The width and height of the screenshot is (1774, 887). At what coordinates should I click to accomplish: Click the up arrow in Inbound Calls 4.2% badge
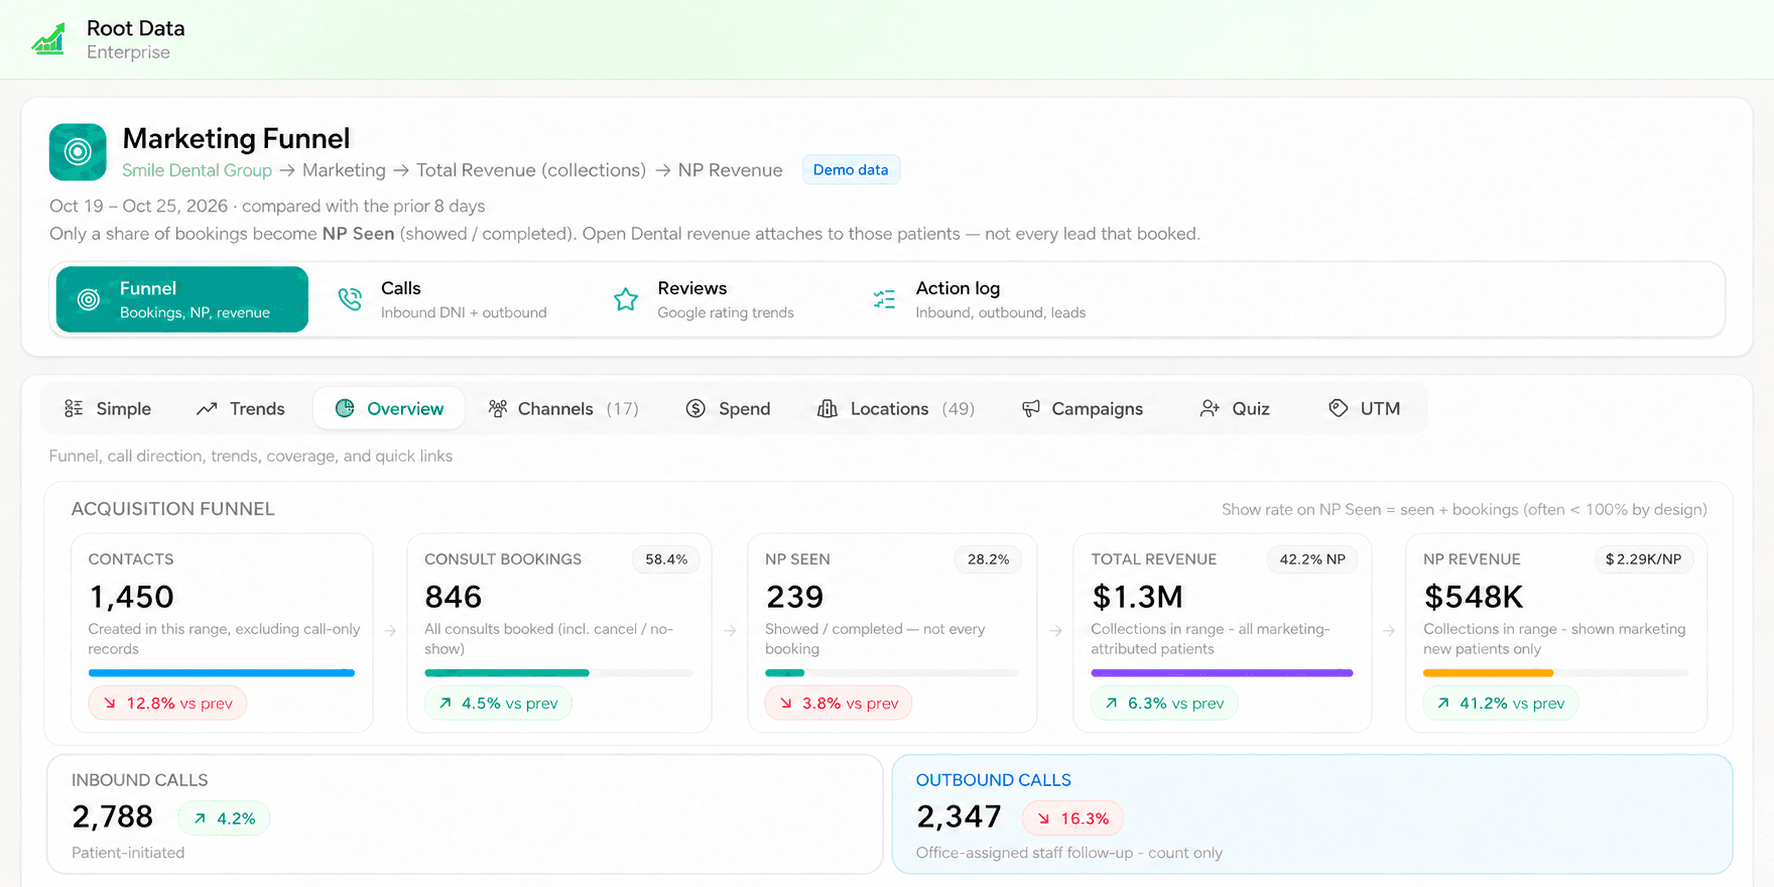click(200, 818)
